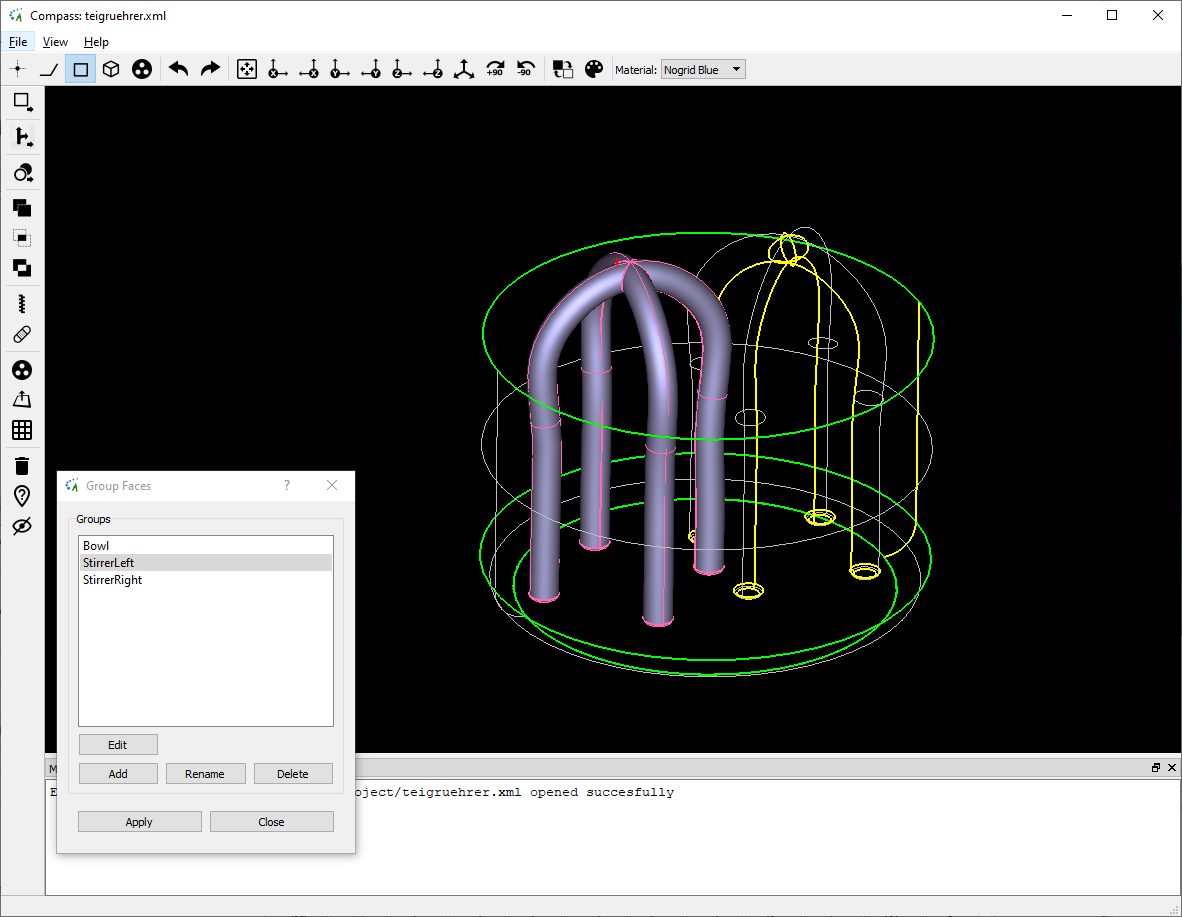Open the Help menu
This screenshot has height=917, width=1182.
pyautogui.click(x=96, y=41)
